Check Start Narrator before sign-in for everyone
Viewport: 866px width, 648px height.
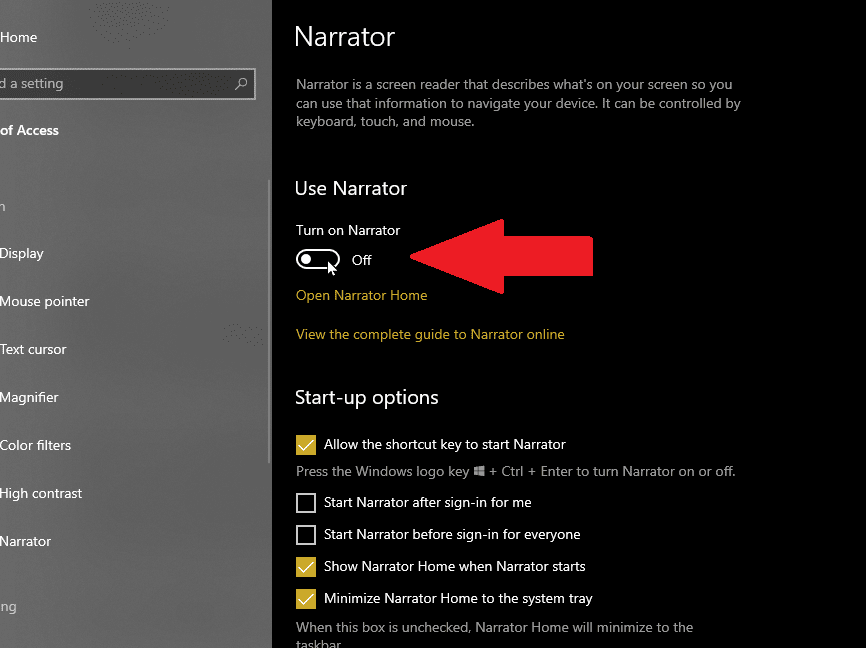pyautogui.click(x=305, y=535)
